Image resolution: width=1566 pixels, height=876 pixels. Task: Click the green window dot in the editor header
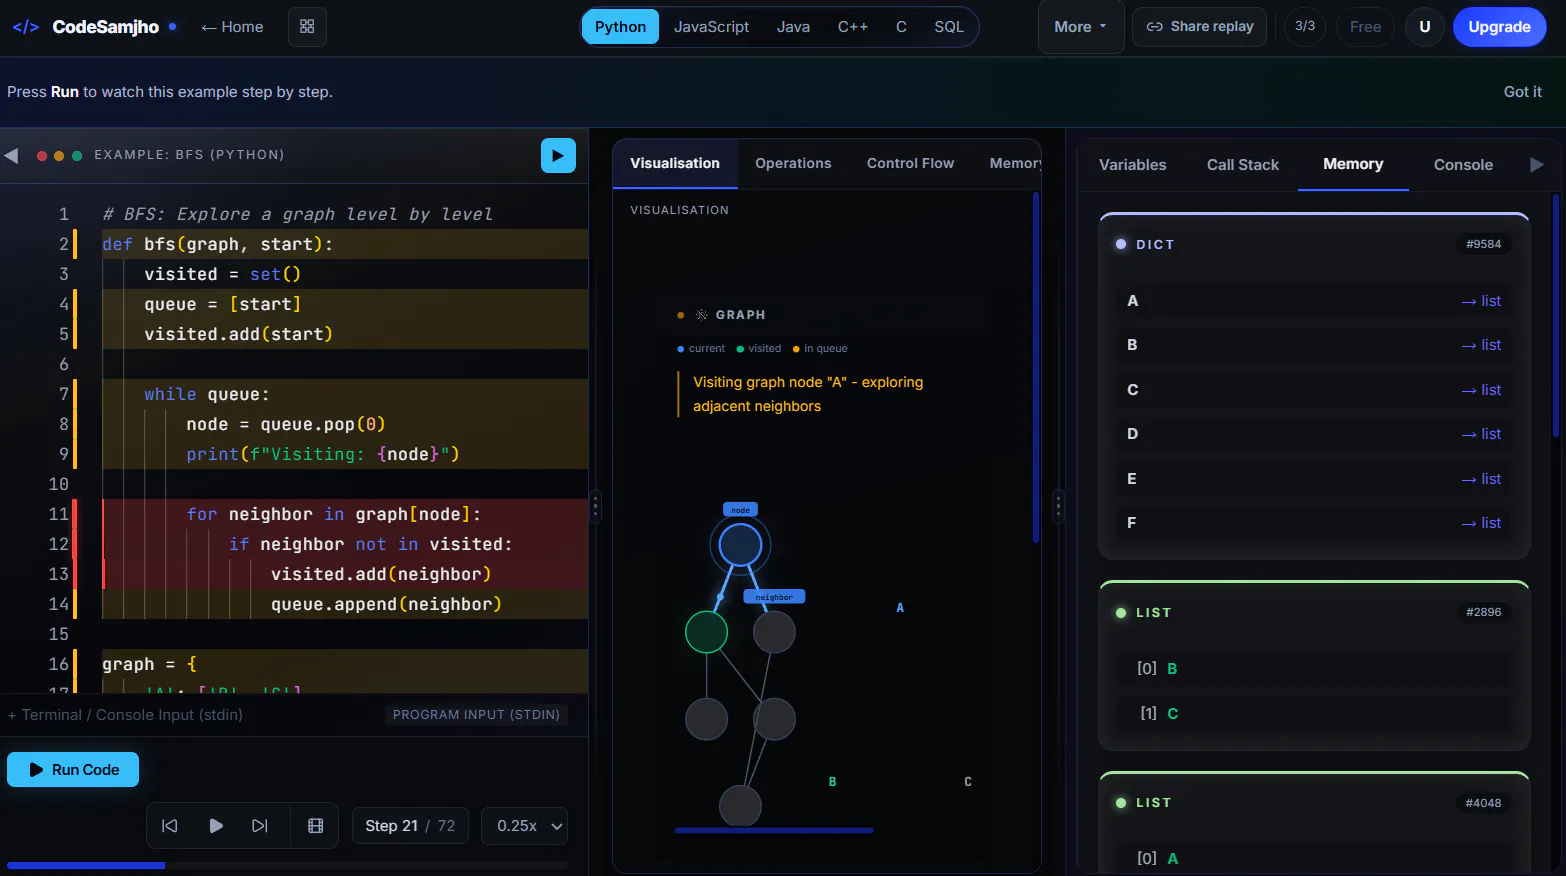77,156
